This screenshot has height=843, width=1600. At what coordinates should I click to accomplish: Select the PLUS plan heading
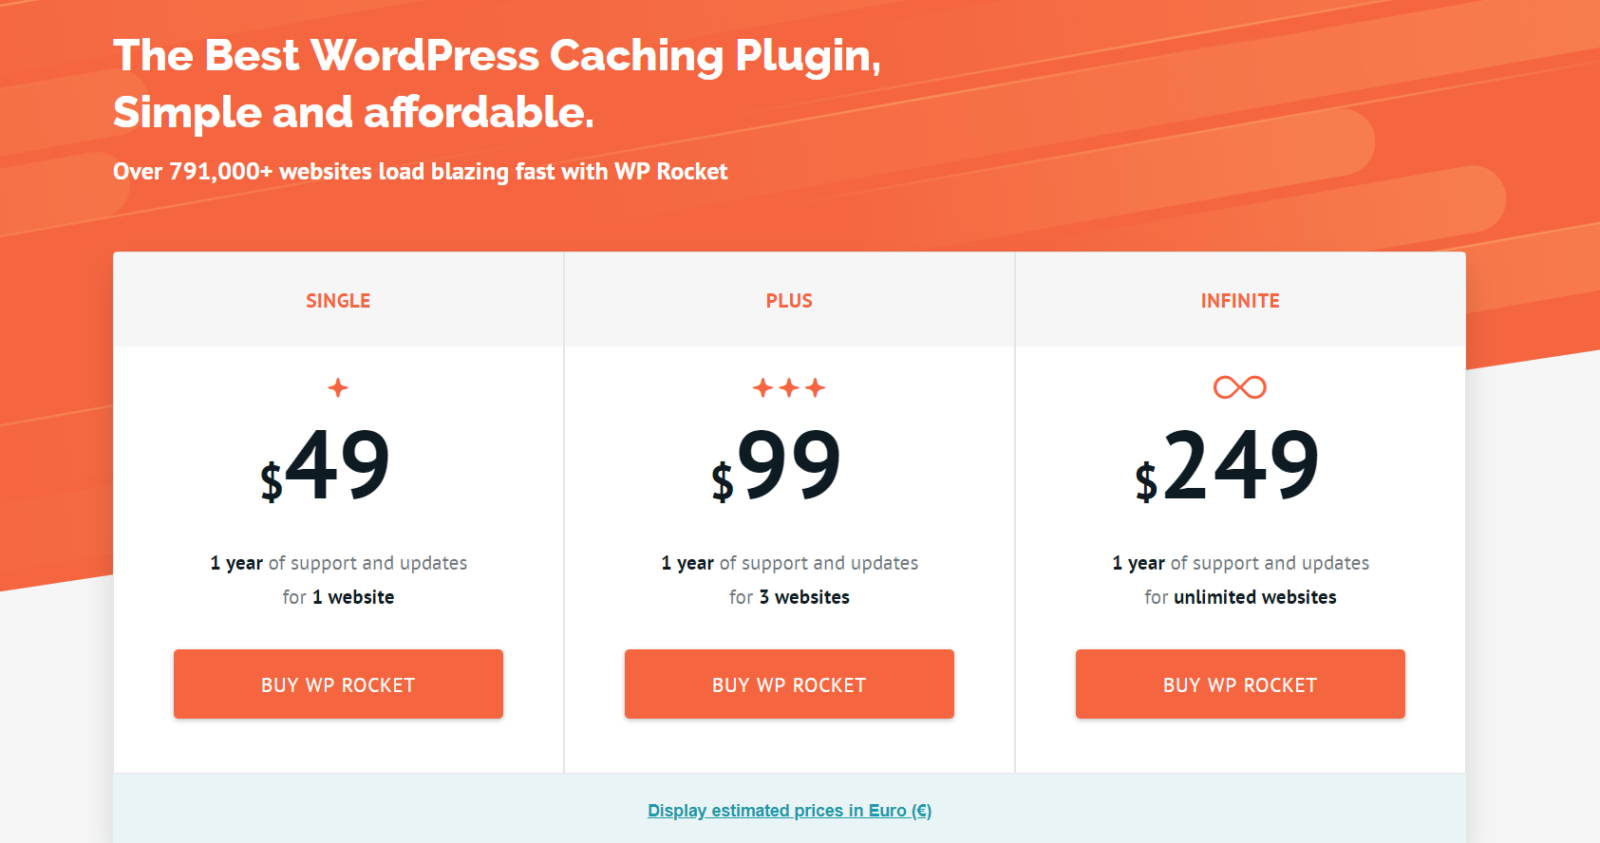[789, 301]
